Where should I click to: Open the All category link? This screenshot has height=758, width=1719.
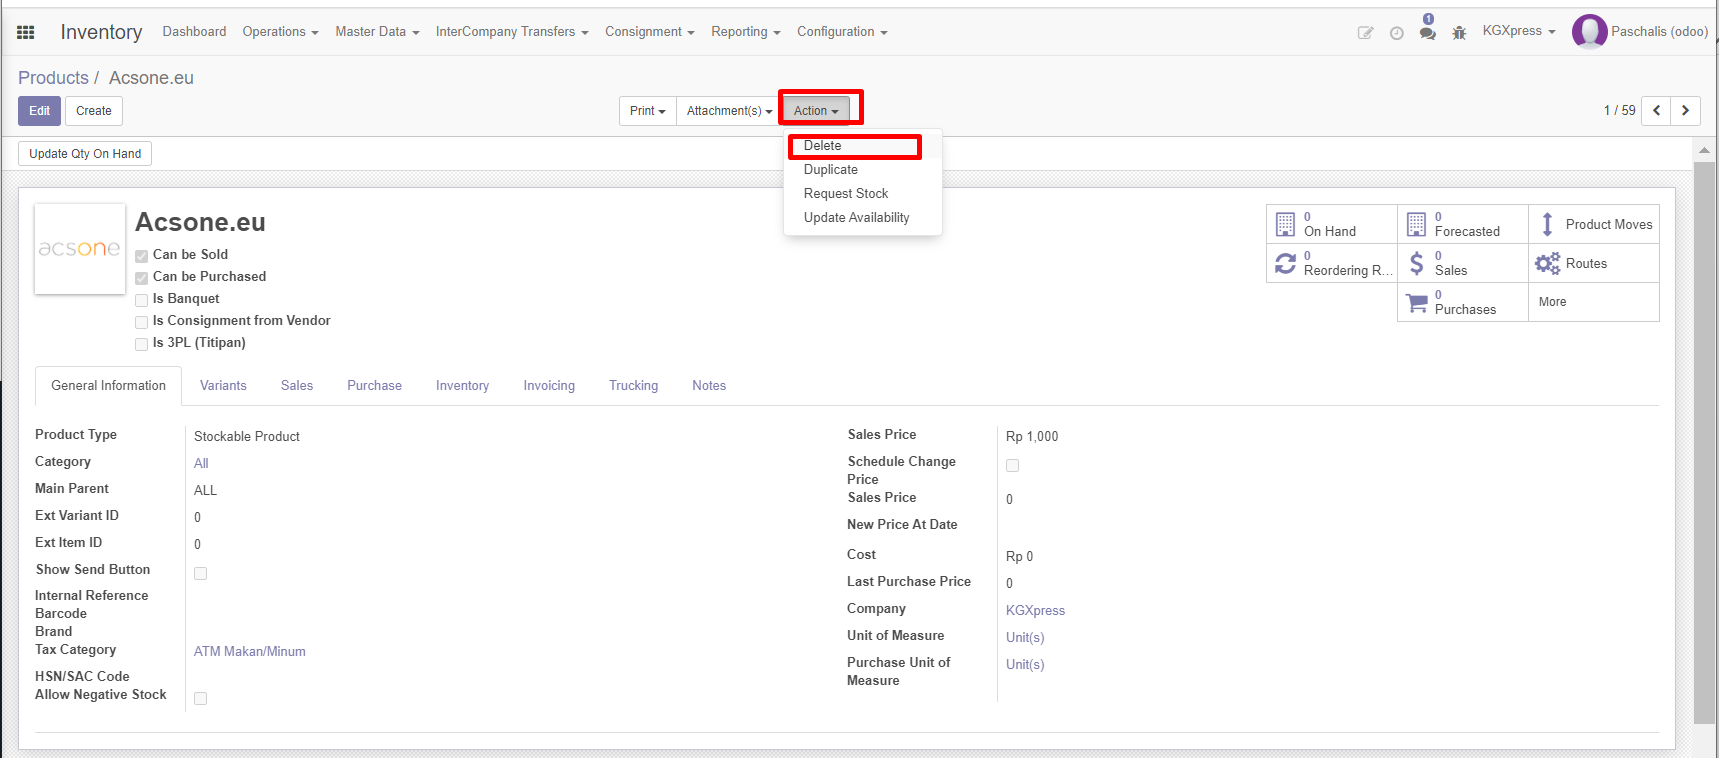click(x=201, y=464)
